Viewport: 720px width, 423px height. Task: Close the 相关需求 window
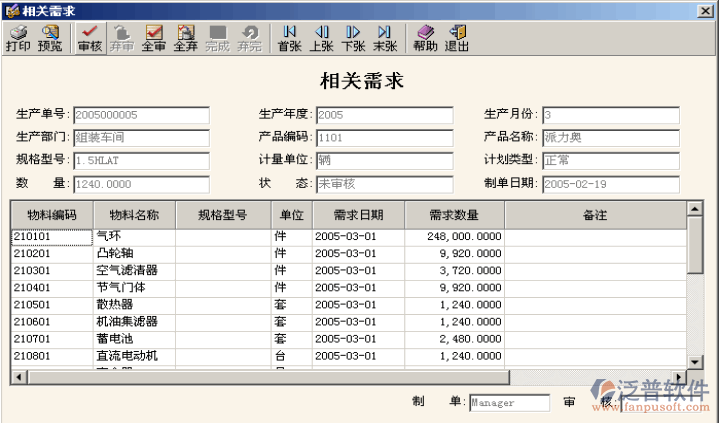tap(707, 9)
